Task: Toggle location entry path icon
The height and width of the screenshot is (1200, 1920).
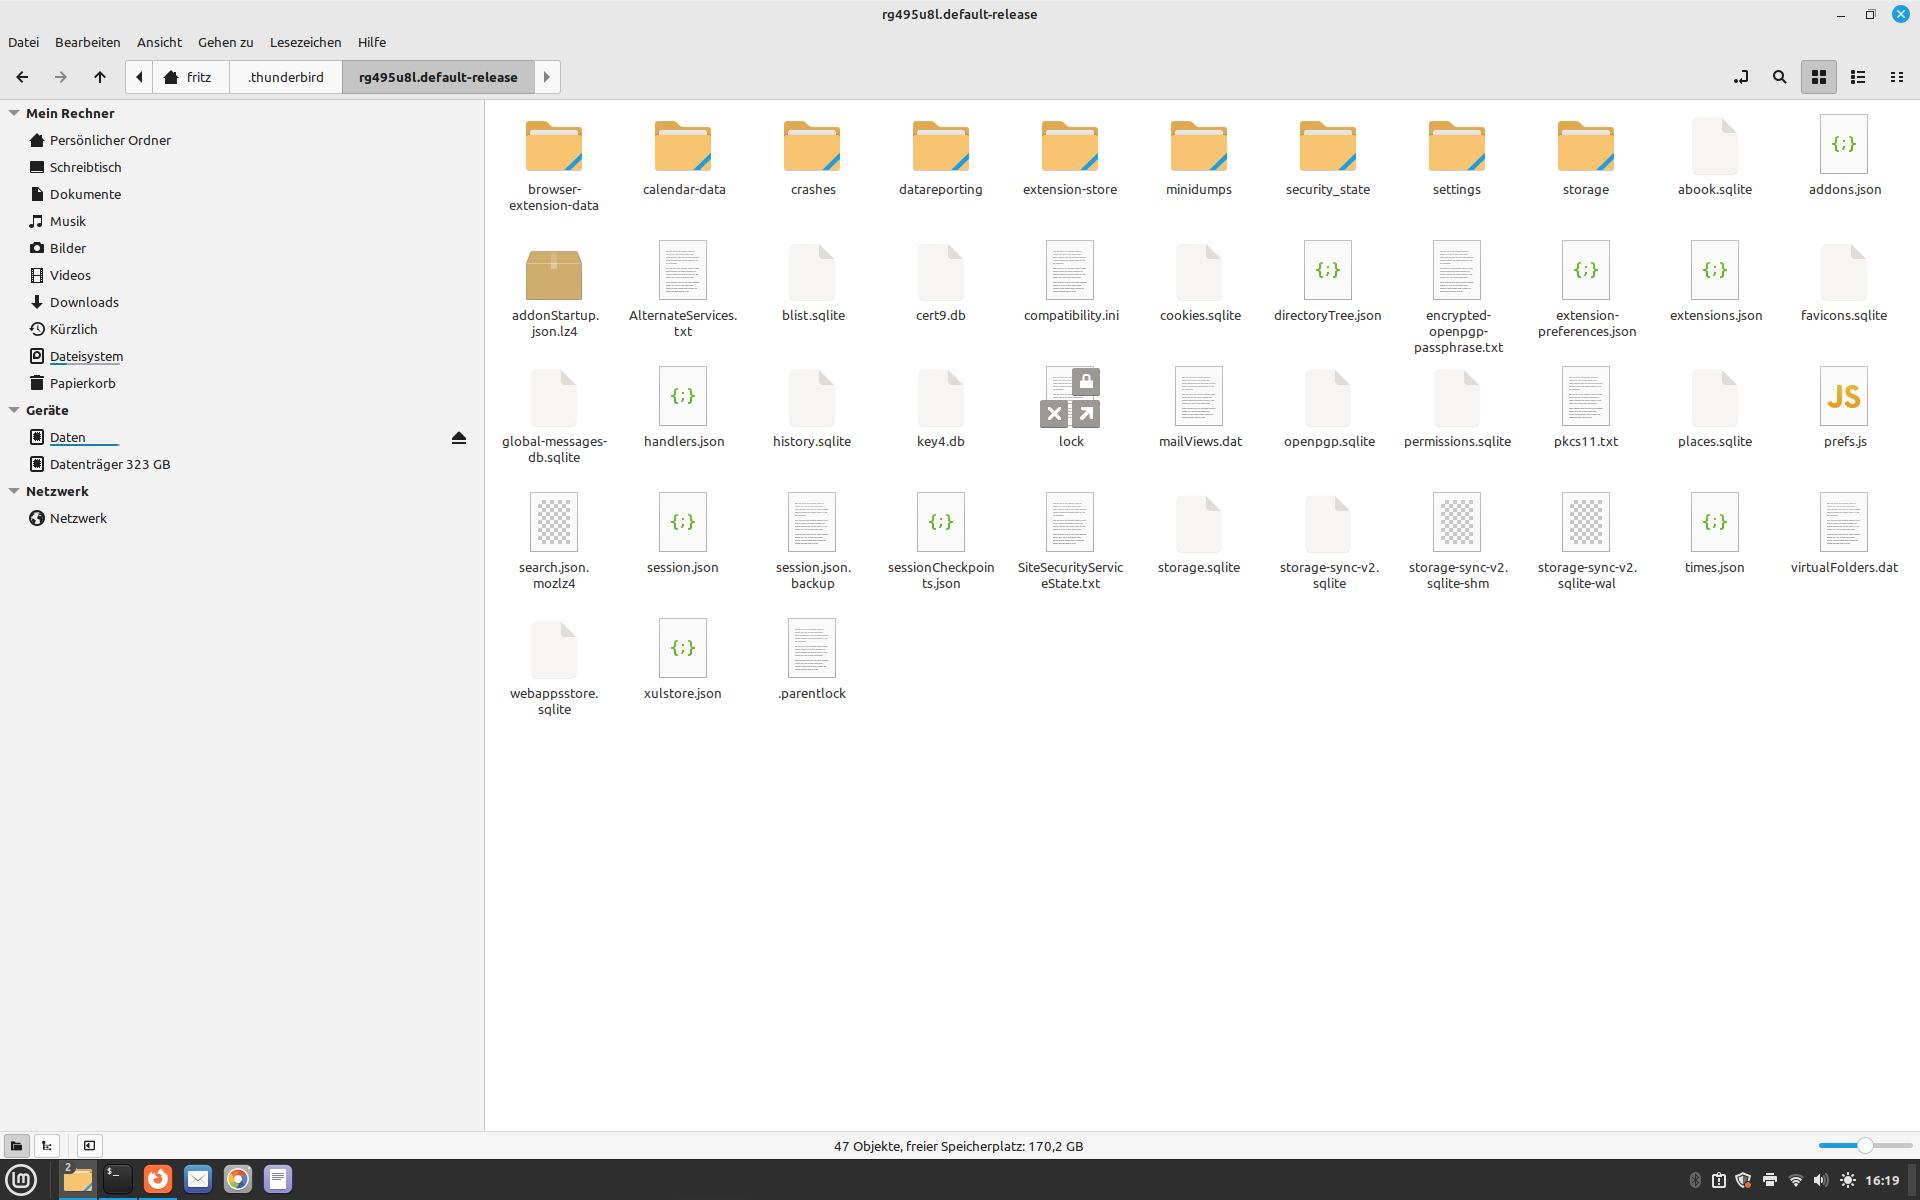Action: (x=1741, y=77)
